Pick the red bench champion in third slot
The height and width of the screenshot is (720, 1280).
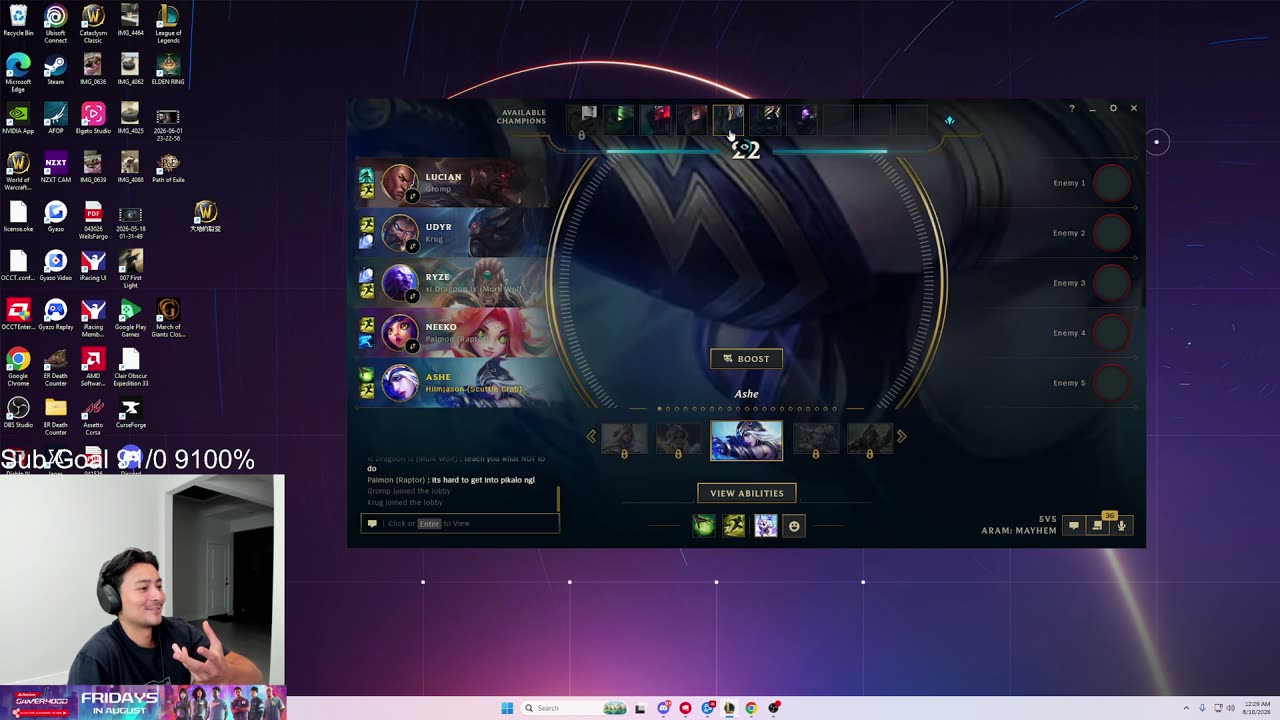coord(655,120)
